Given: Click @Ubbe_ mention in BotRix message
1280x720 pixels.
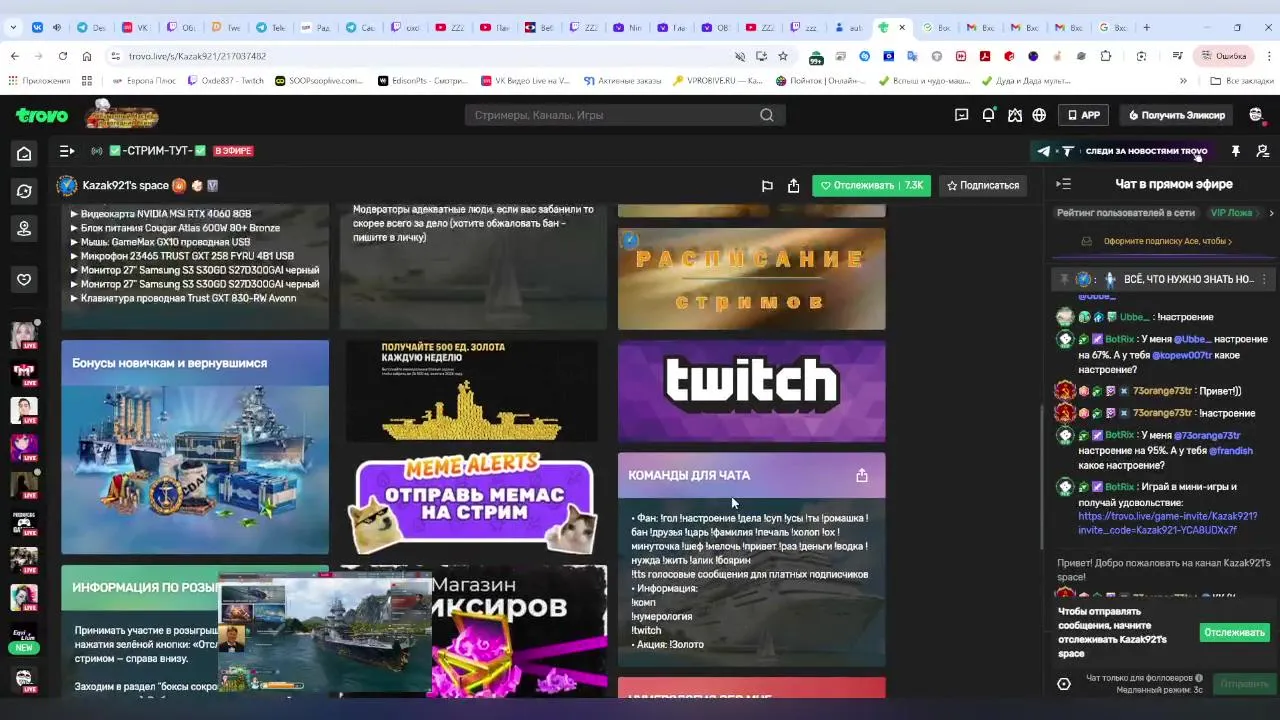Looking at the screenshot, I should 1192,339.
